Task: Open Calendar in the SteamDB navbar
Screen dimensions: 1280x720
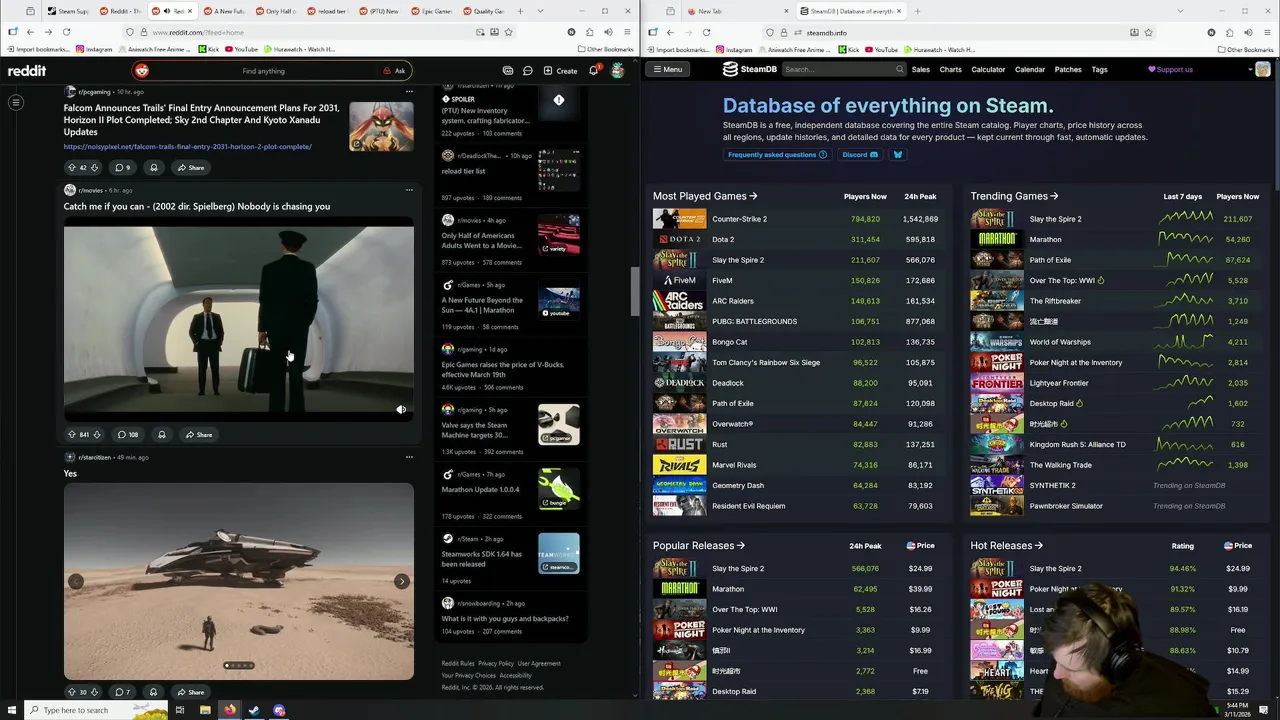Action: [1029, 69]
